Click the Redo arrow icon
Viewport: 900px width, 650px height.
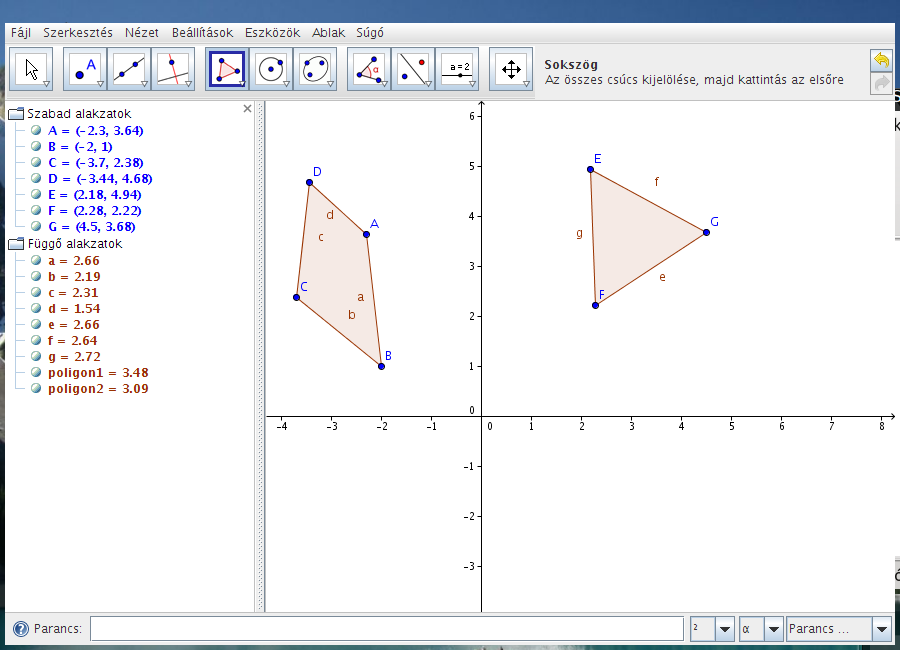click(x=881, y=84)
